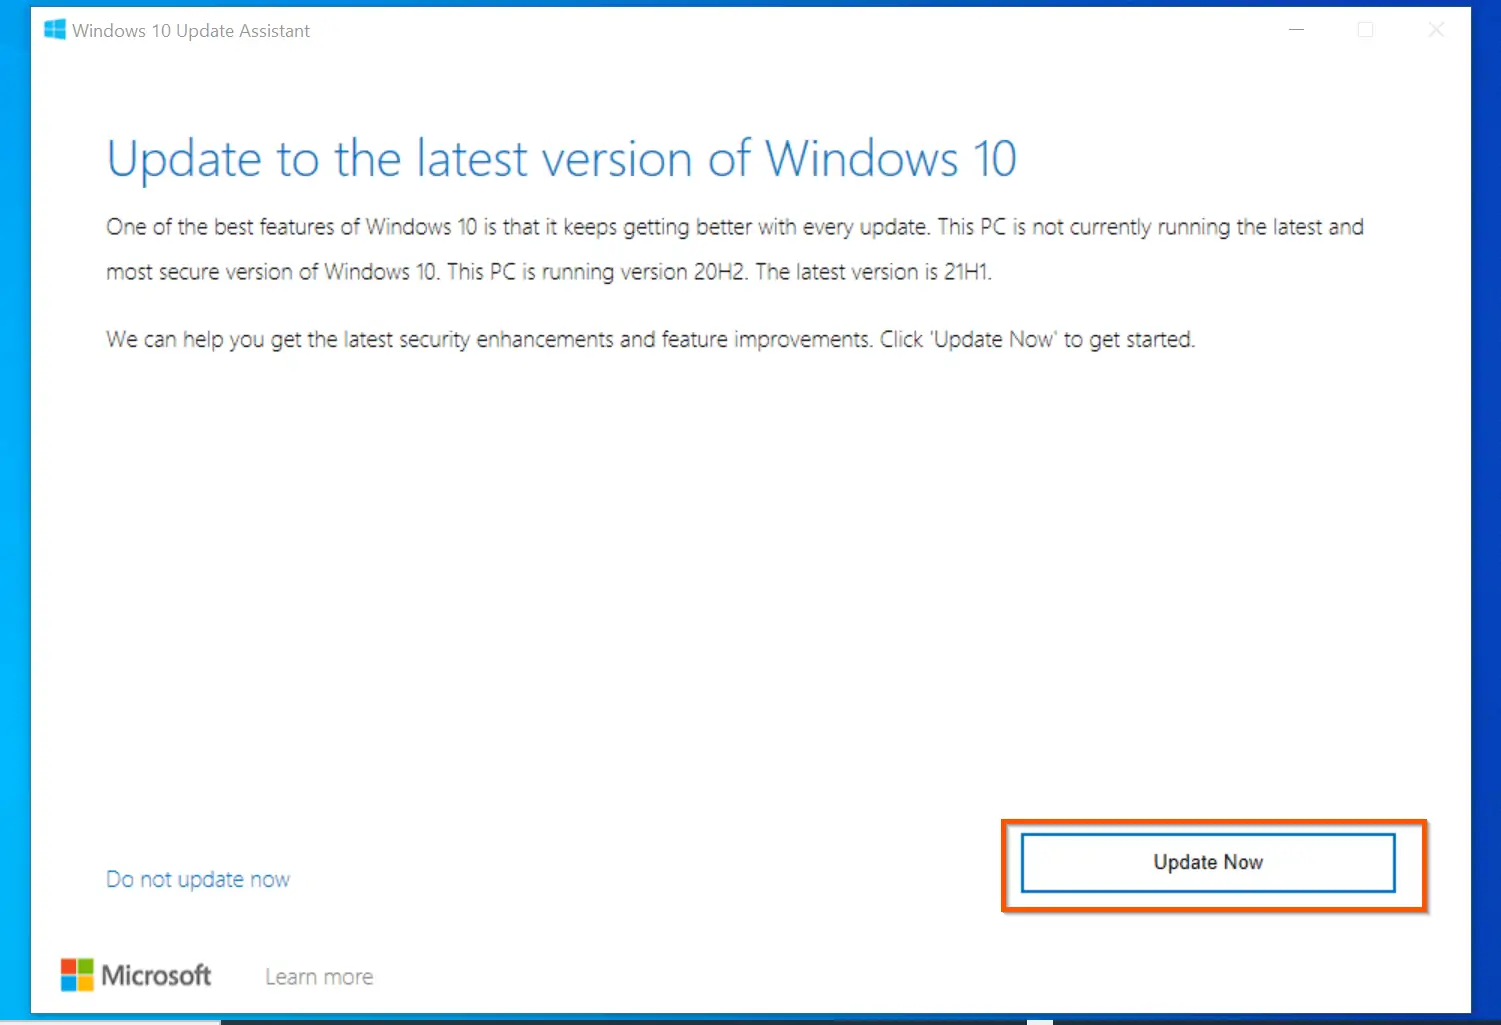This screenshot has width=1501, height=1025.
Task: Click the blue desktop strip left of window
Action: [14, 512]
